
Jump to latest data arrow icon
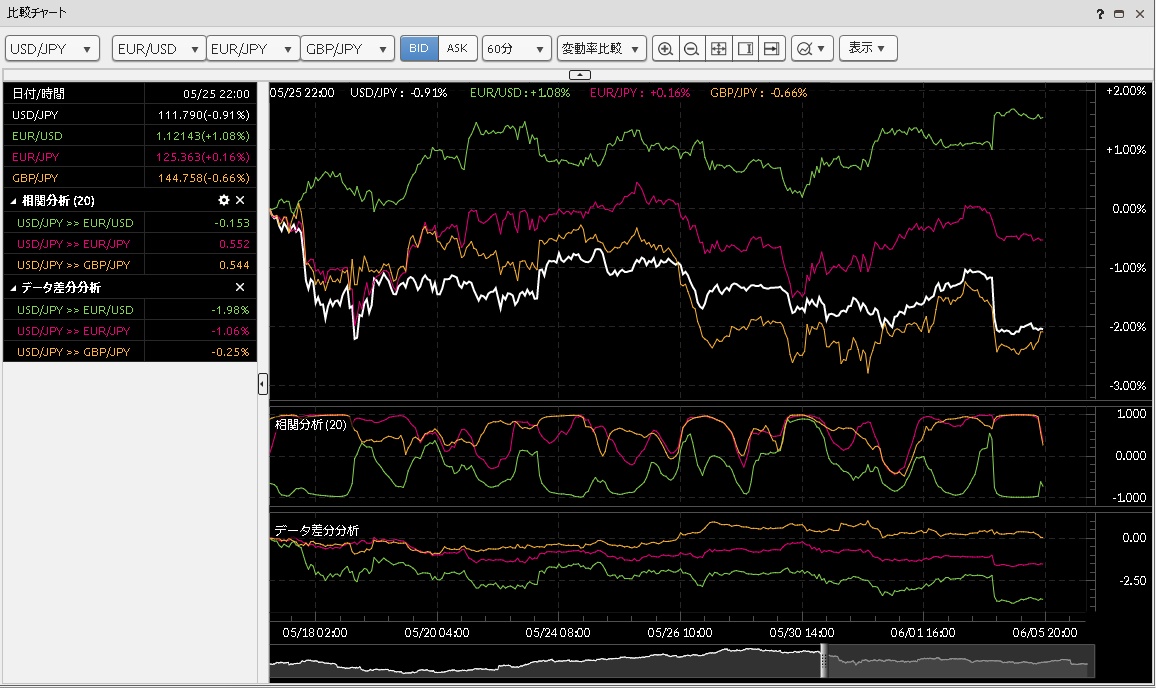tap(771, 49)
